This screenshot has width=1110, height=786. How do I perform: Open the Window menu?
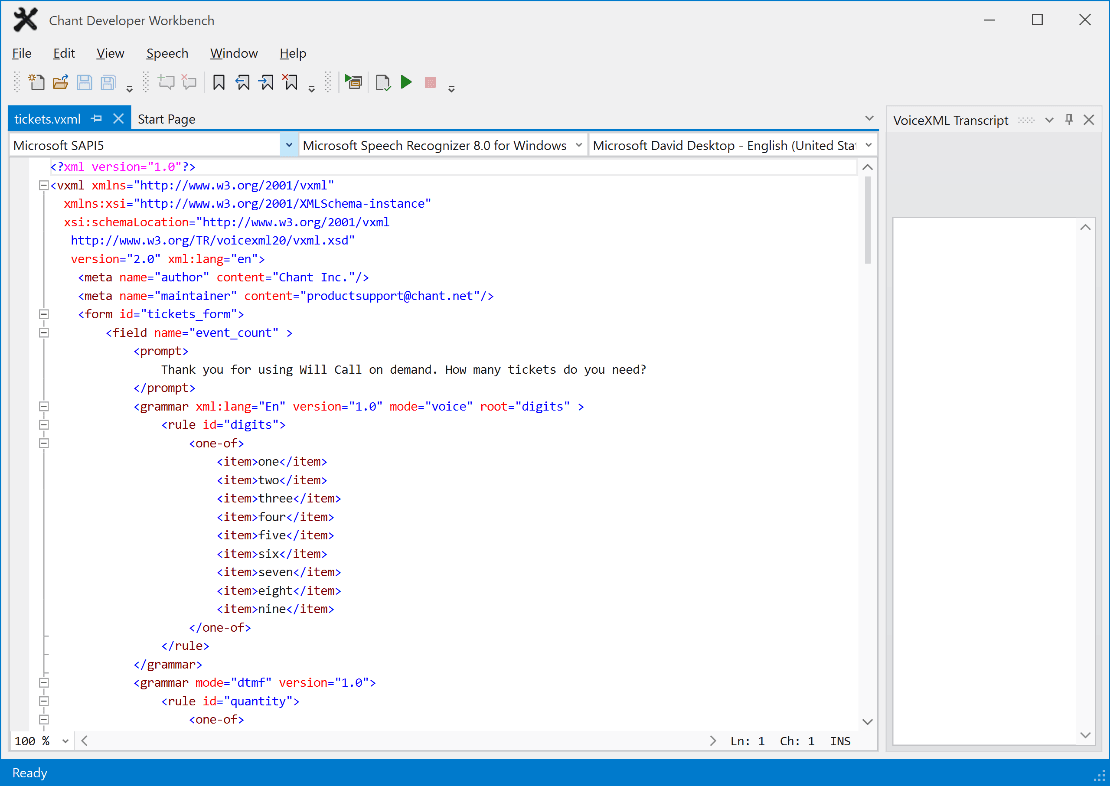[234, 53]
